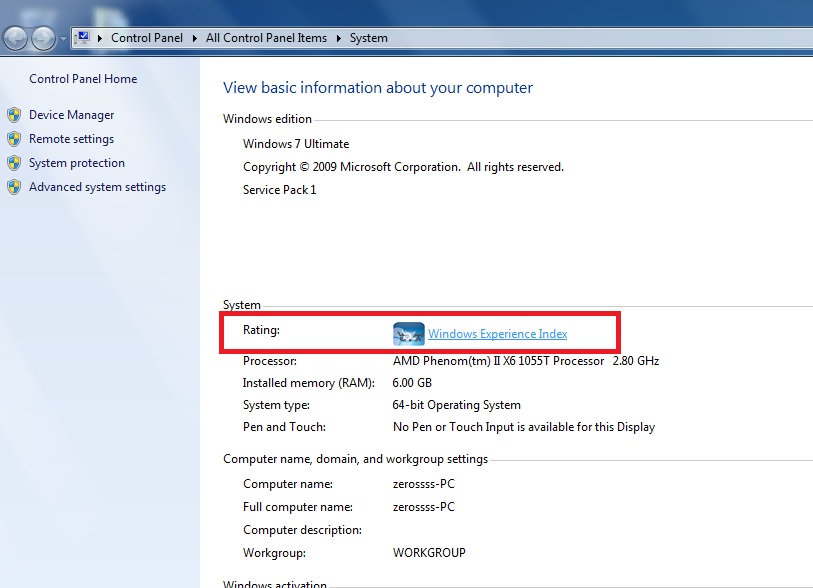This screenshot has width=813, height=588.
Task: Click the rating score icon
Action: (409, 334)
